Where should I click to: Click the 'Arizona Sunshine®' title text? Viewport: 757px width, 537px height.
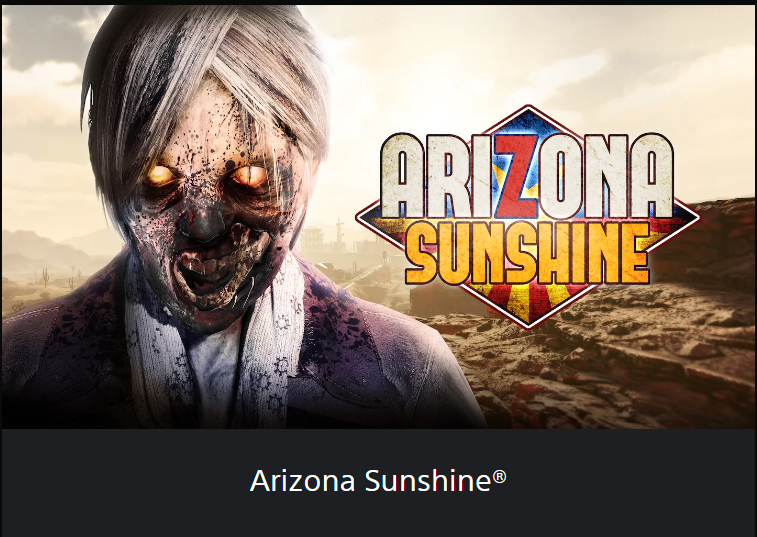[378, 480]
